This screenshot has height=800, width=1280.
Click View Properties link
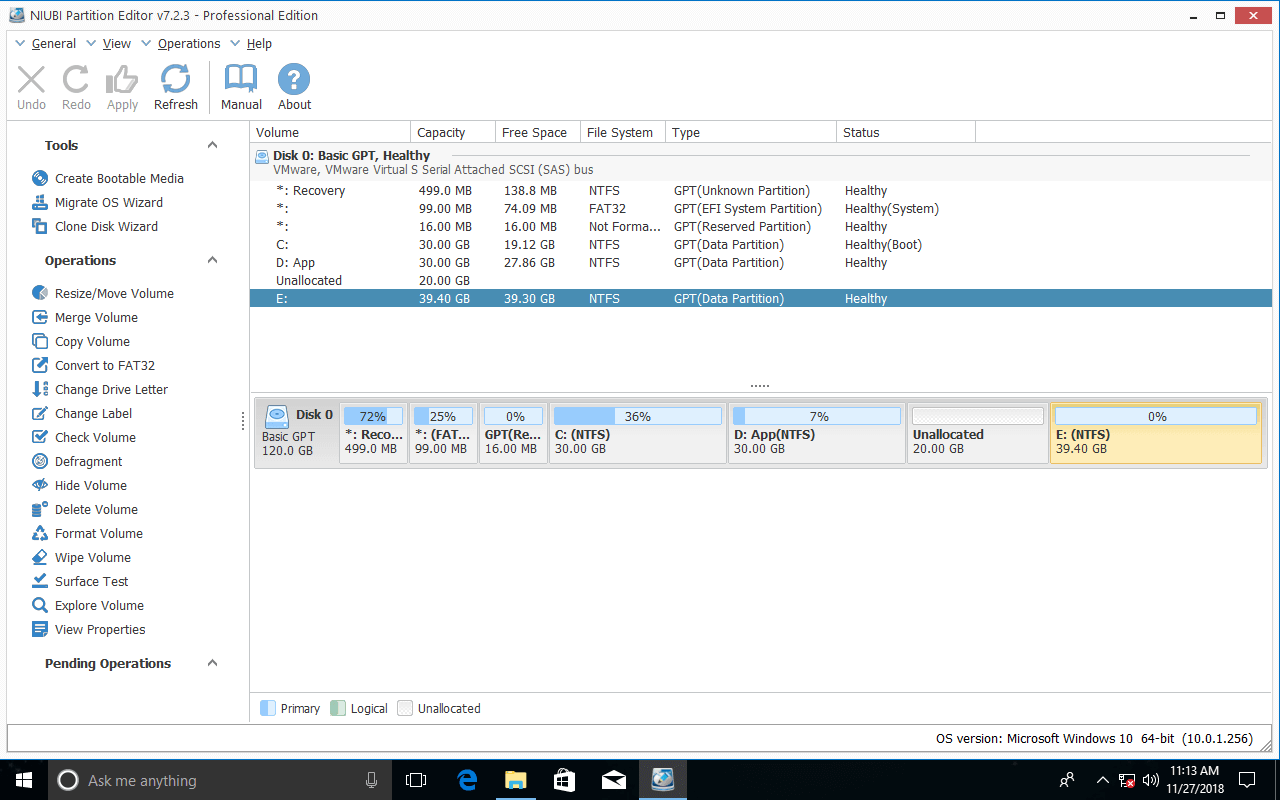[99, 629]
